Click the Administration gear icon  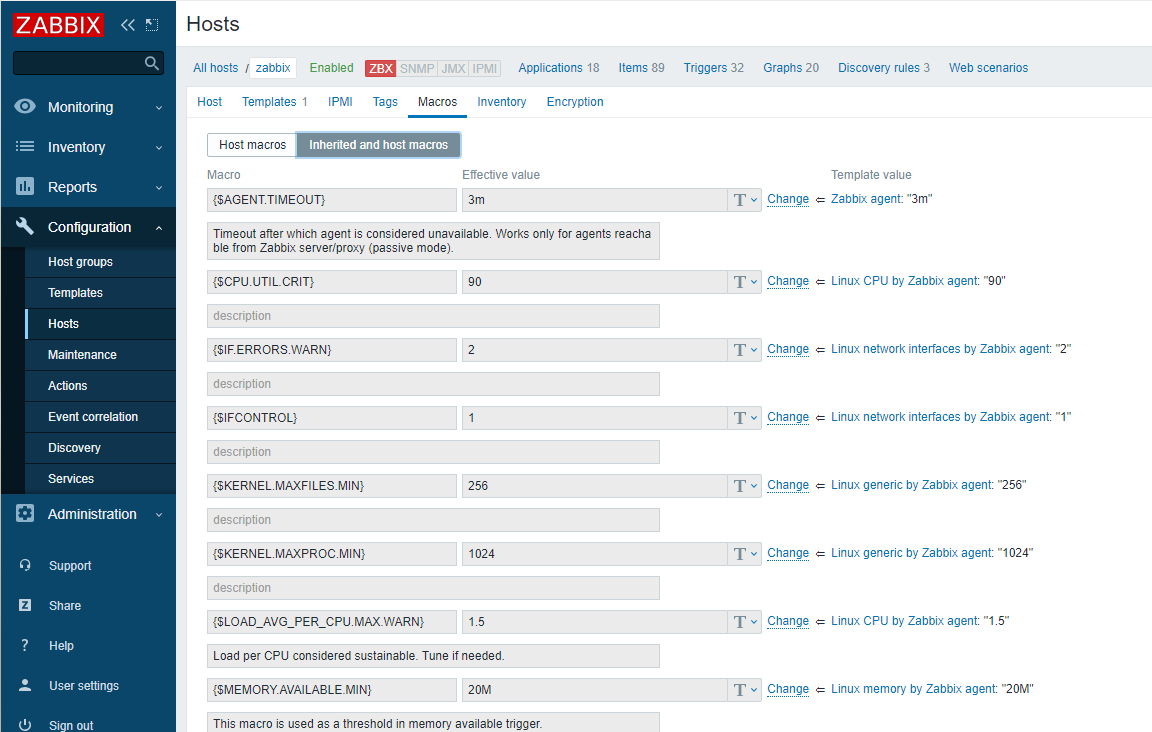pos(25,513)
